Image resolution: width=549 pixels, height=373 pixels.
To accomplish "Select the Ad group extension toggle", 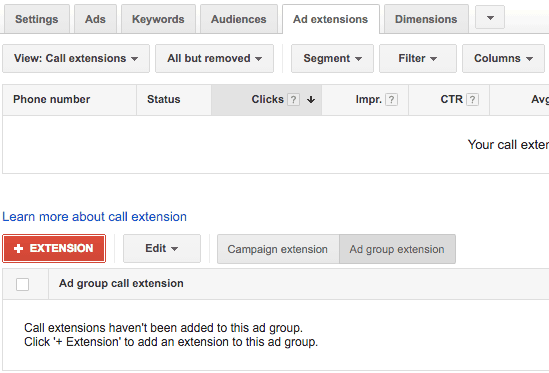I will coord(397,249).
